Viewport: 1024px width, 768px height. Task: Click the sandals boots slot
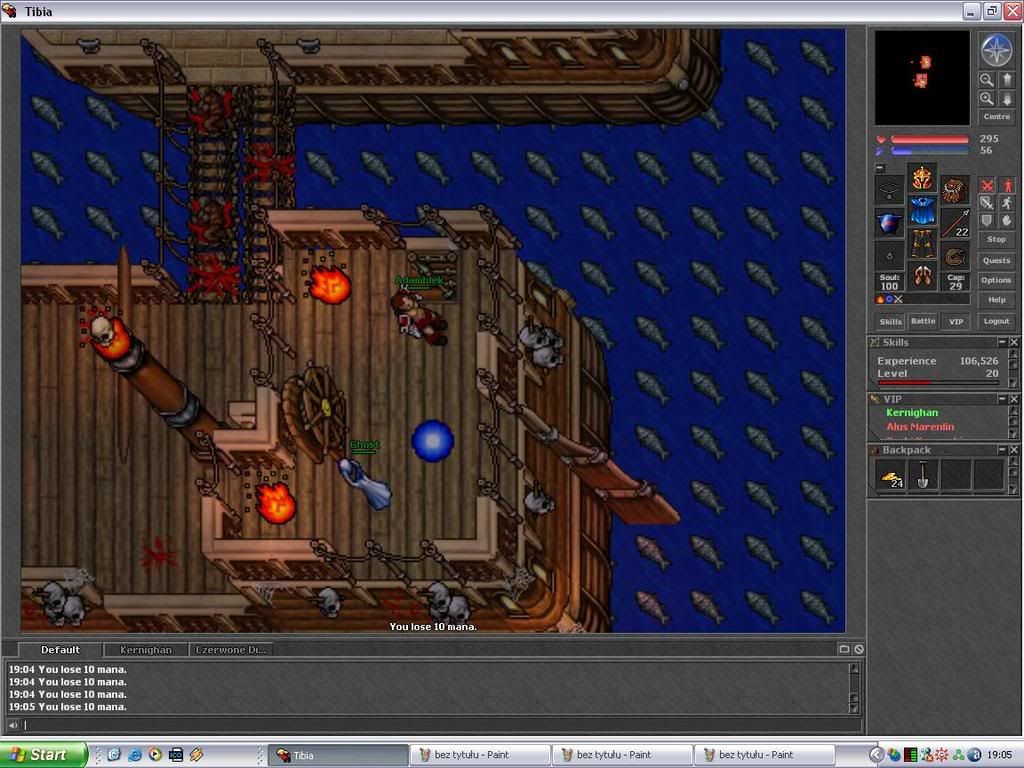click(922, 276)
